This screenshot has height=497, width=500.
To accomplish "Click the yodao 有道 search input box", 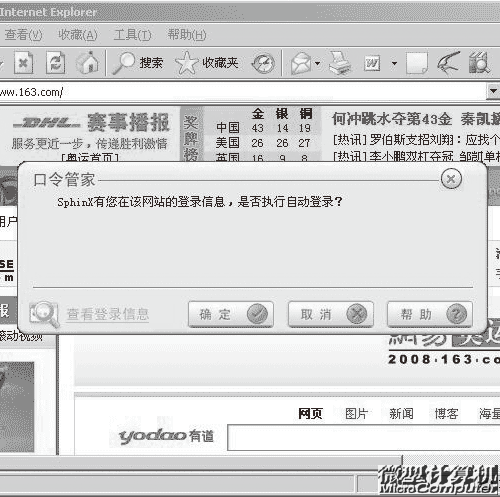I will pos(363,437).
